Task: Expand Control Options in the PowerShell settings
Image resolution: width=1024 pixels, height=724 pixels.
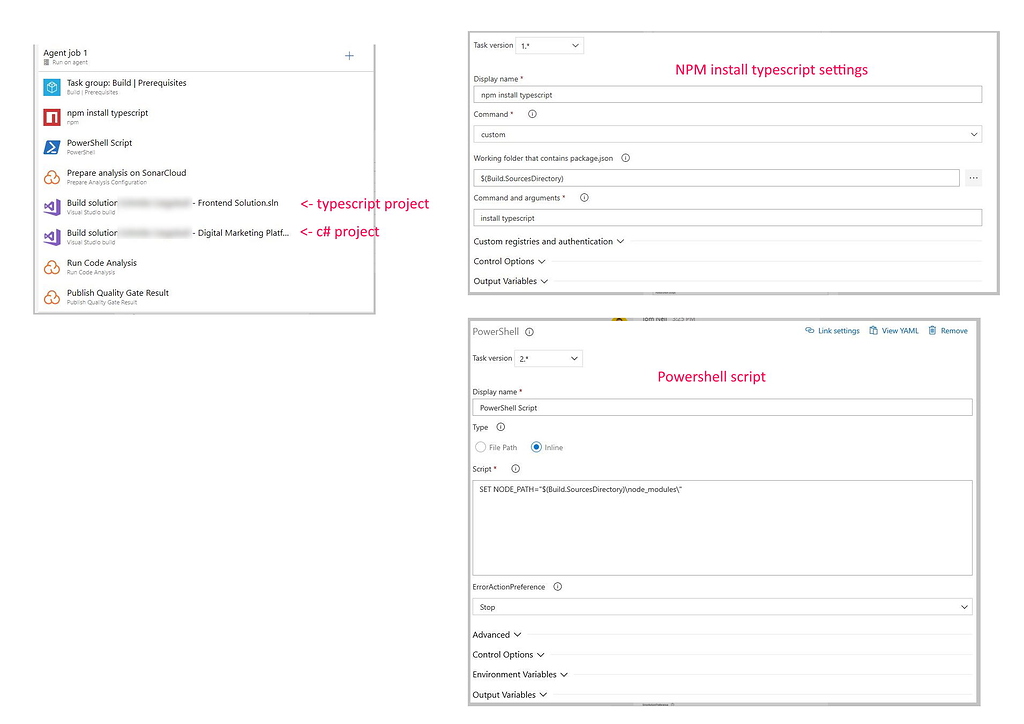Action: coord(509,655)
